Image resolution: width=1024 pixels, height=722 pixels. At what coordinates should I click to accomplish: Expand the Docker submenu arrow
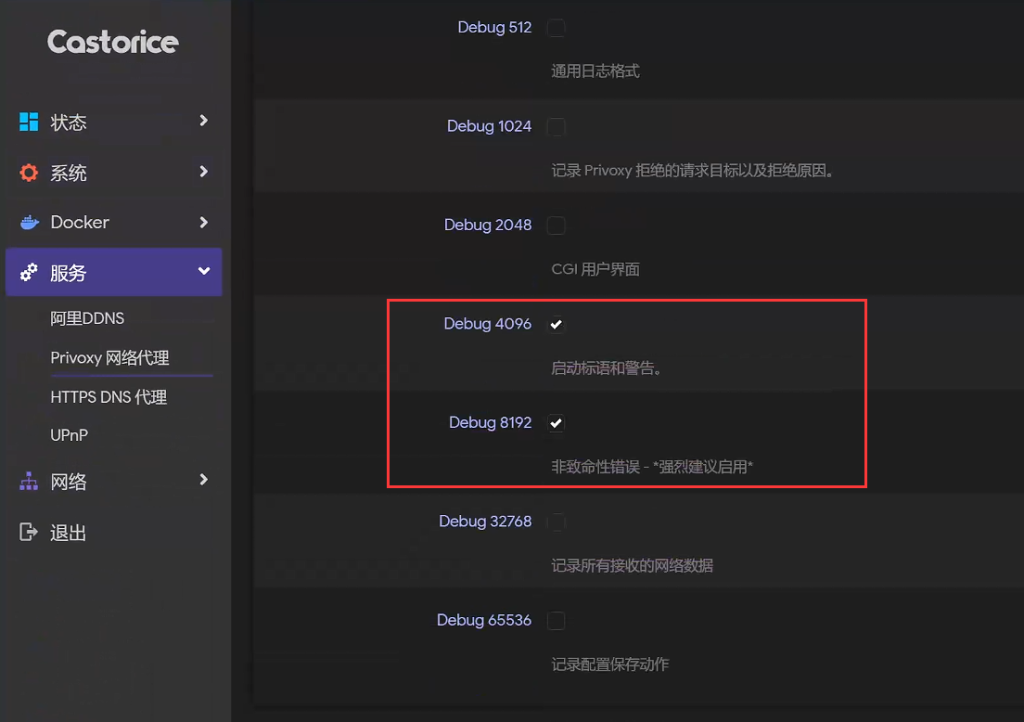203,222
